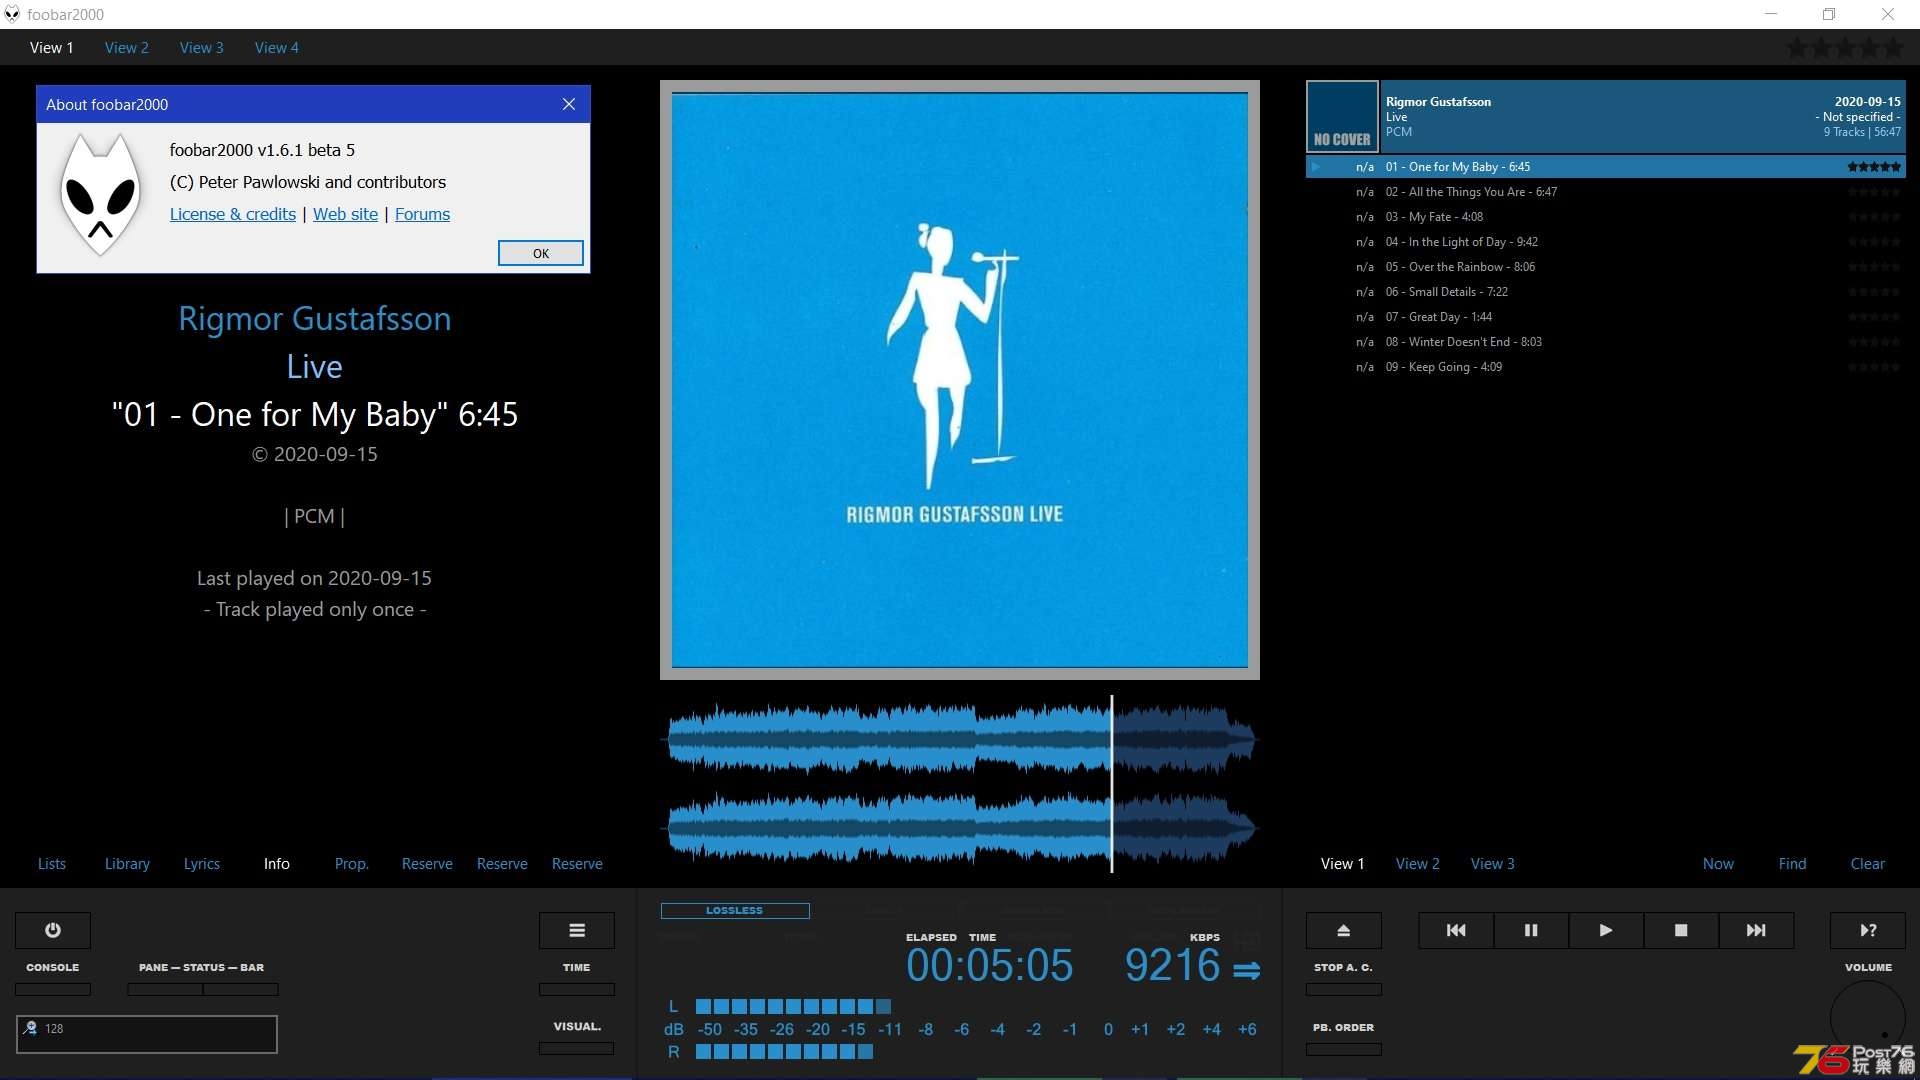Click the foobar2000 title bar icon
1920x1080 pixels.
12,14
